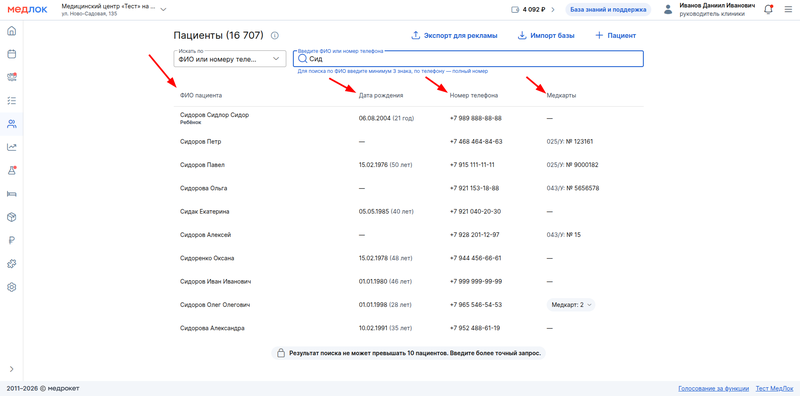Click the info icon next to Пациенты
This screenshot has height=396, width=800.
tap(274, 36)
